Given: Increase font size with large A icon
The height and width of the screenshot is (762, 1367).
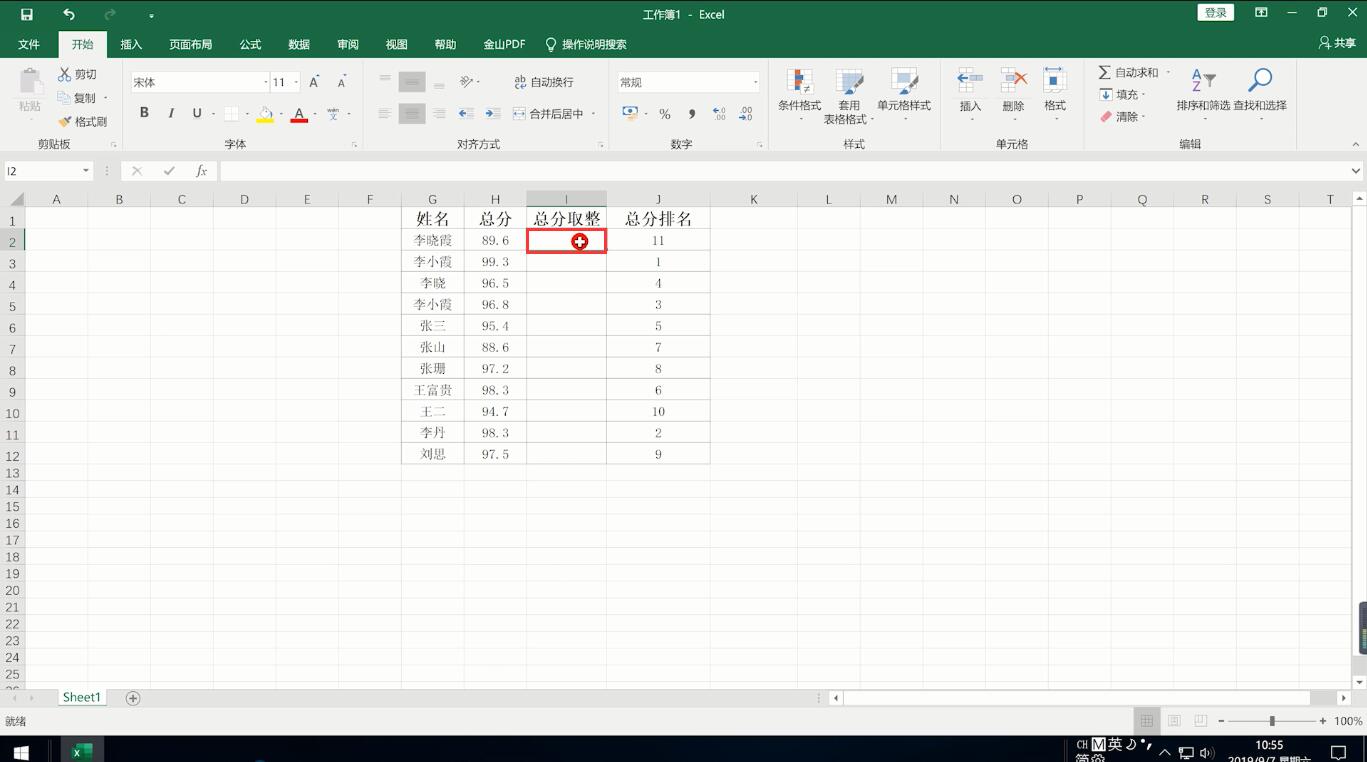Looking at the screenshot, I should point(314,82).
